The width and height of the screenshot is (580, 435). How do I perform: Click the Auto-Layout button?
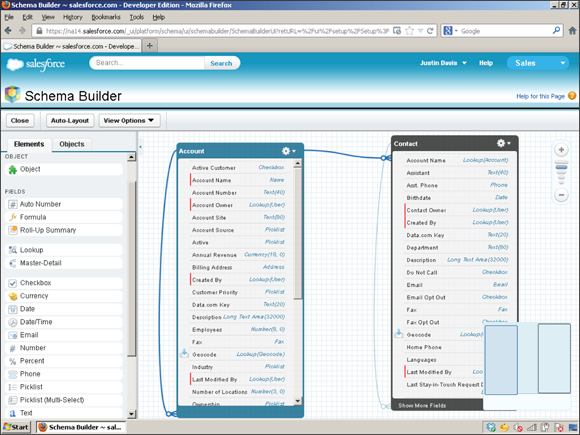pos(70,121)
